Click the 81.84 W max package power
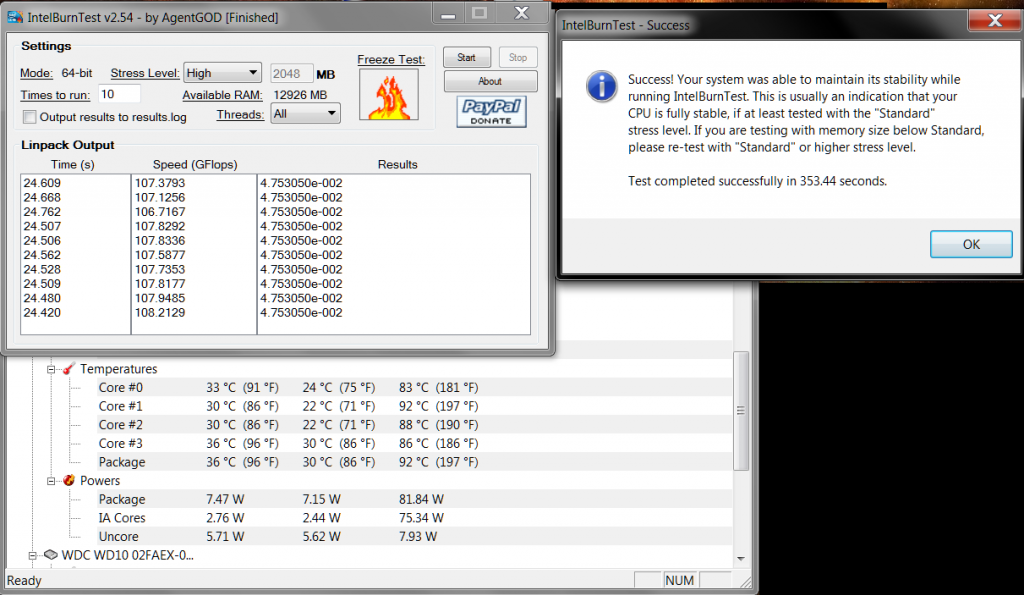 421,499
